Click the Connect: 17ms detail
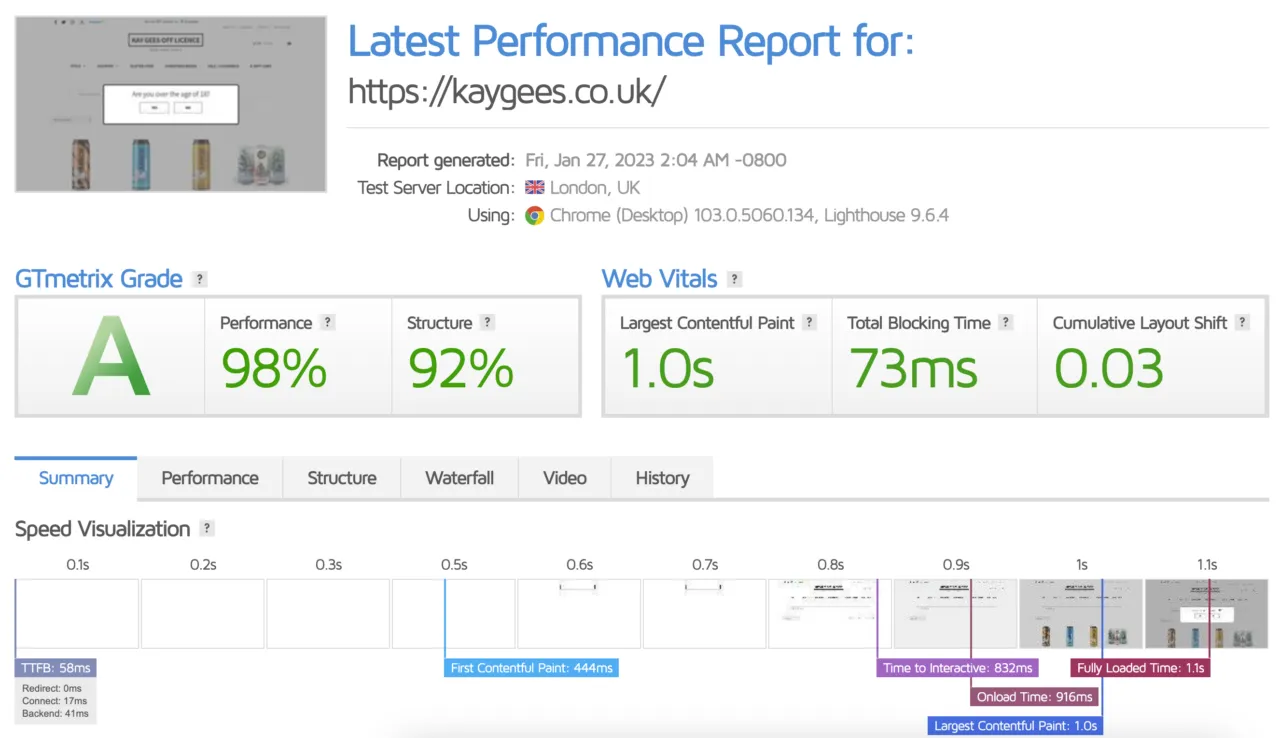The height and width of the screenshot is (738, 1280). tap(55, 701)
